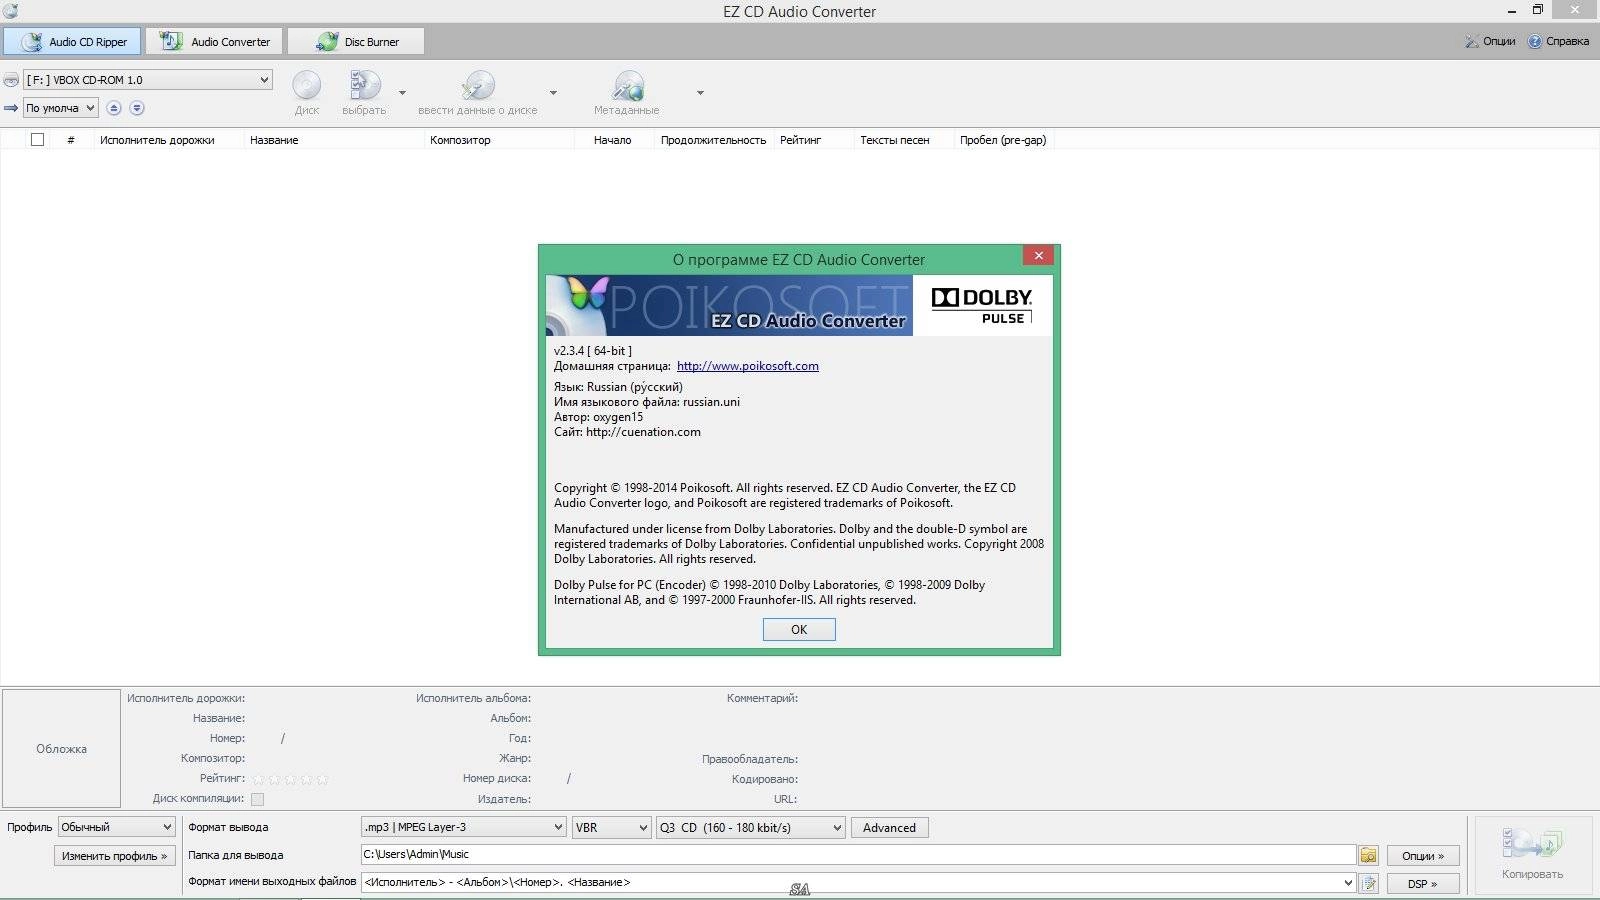Click the blue arrow icon beside По умолча
The width and height of the screenshot is (1600, 900).
click(x=11, y=108)
